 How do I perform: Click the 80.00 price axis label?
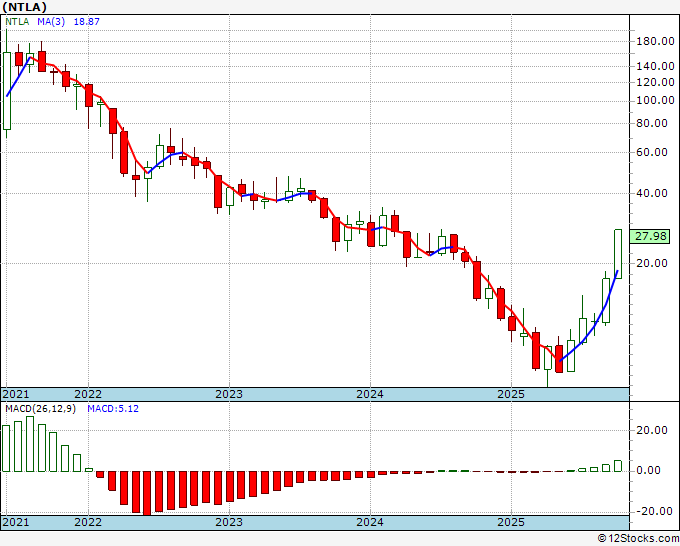pyautogui.click(x=652, y=123)
